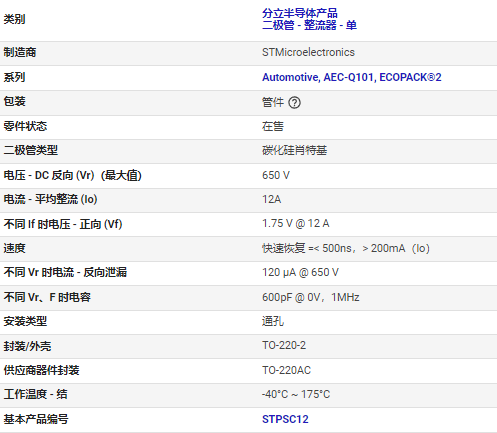This screenshot has width=497, height=433.
Task: Select the 1.75 V @ 12 A value
Action: (296, 223)
